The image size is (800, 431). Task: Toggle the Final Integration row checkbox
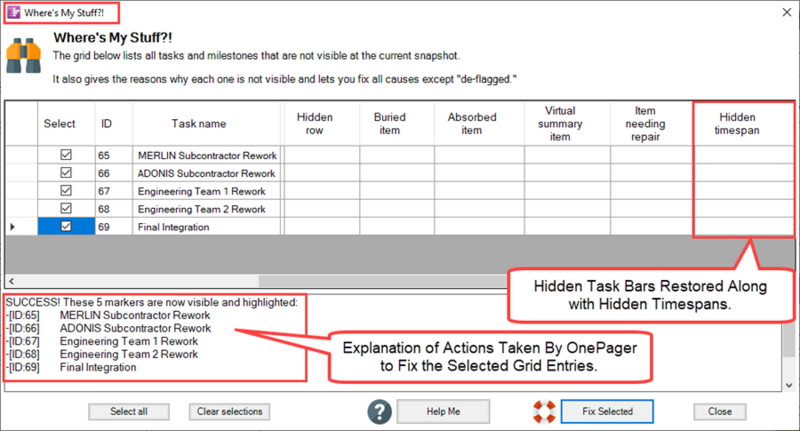66,226
